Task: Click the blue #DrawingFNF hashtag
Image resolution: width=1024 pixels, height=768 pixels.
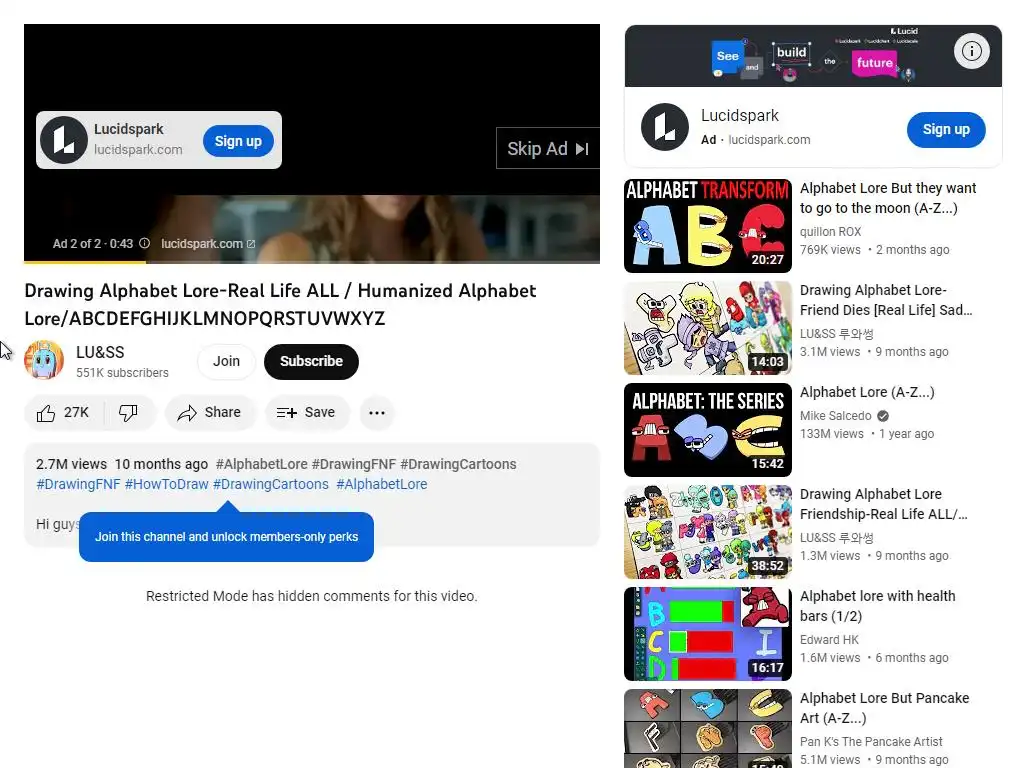Action: coord(78,485)
